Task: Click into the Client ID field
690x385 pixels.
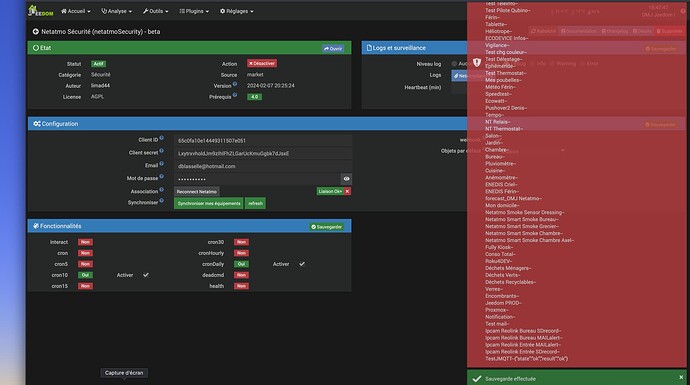Action: click(x=263, y=141)
